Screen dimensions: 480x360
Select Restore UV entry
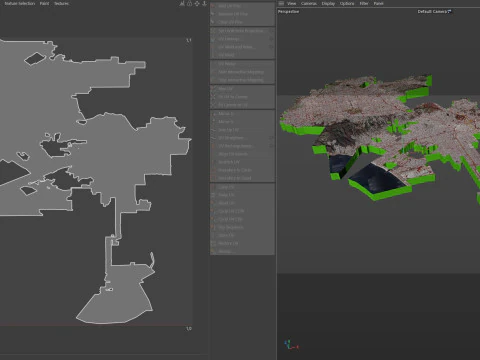[242, 243]
